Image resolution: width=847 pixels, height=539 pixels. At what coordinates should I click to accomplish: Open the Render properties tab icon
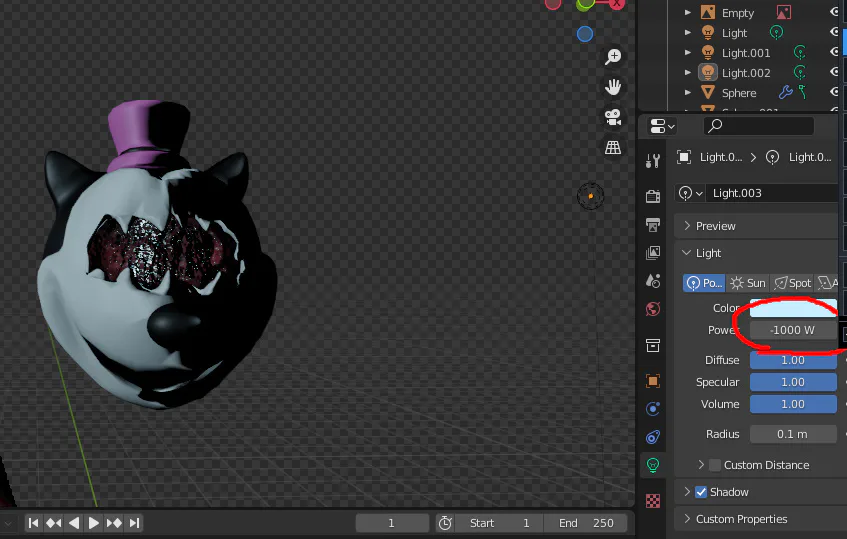coord(653,196)
